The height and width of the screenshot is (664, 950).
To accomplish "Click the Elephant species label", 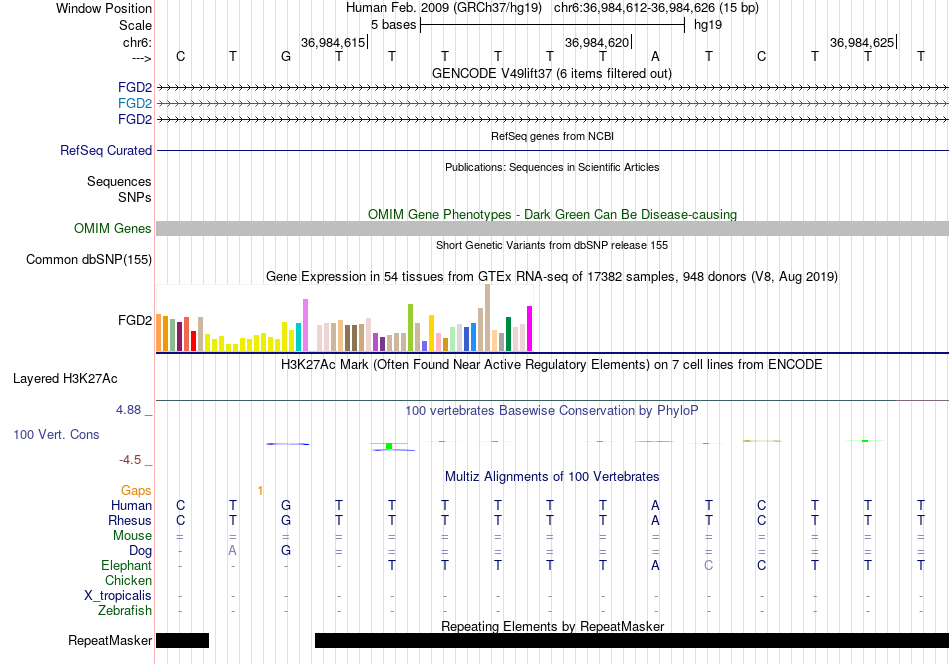I will [x=126, y=565].
